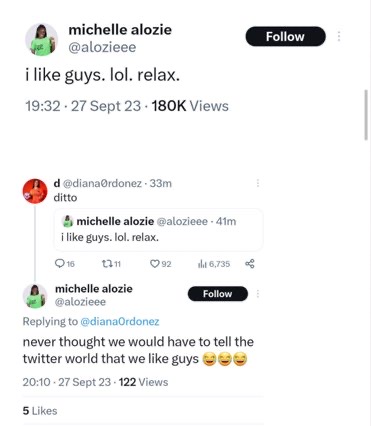Viewport: 371px width, 426px height.
Task: Follow michelle alozie from the reply tweet
Action: [x=218, y=294]
